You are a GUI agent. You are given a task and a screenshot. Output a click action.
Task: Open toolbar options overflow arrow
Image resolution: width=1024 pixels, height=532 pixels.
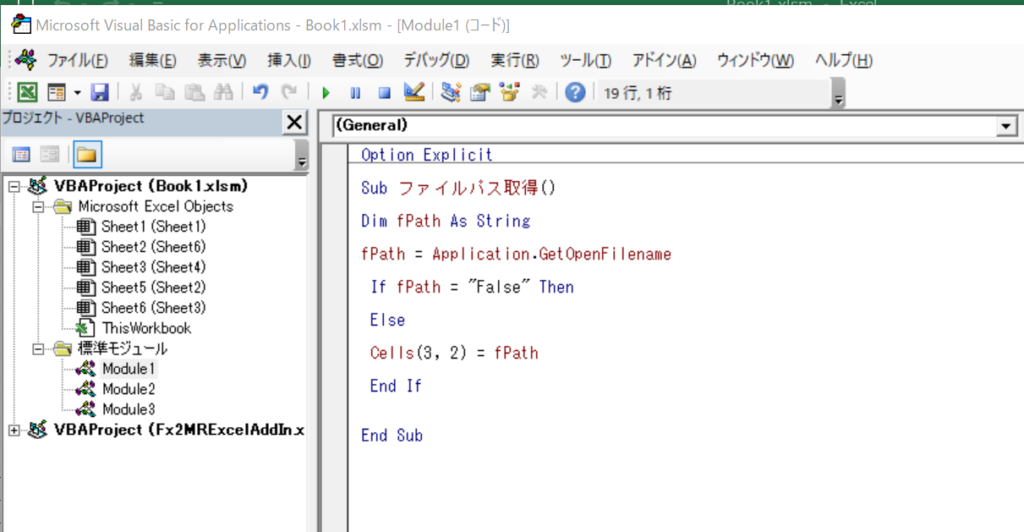tap(839, 93)
